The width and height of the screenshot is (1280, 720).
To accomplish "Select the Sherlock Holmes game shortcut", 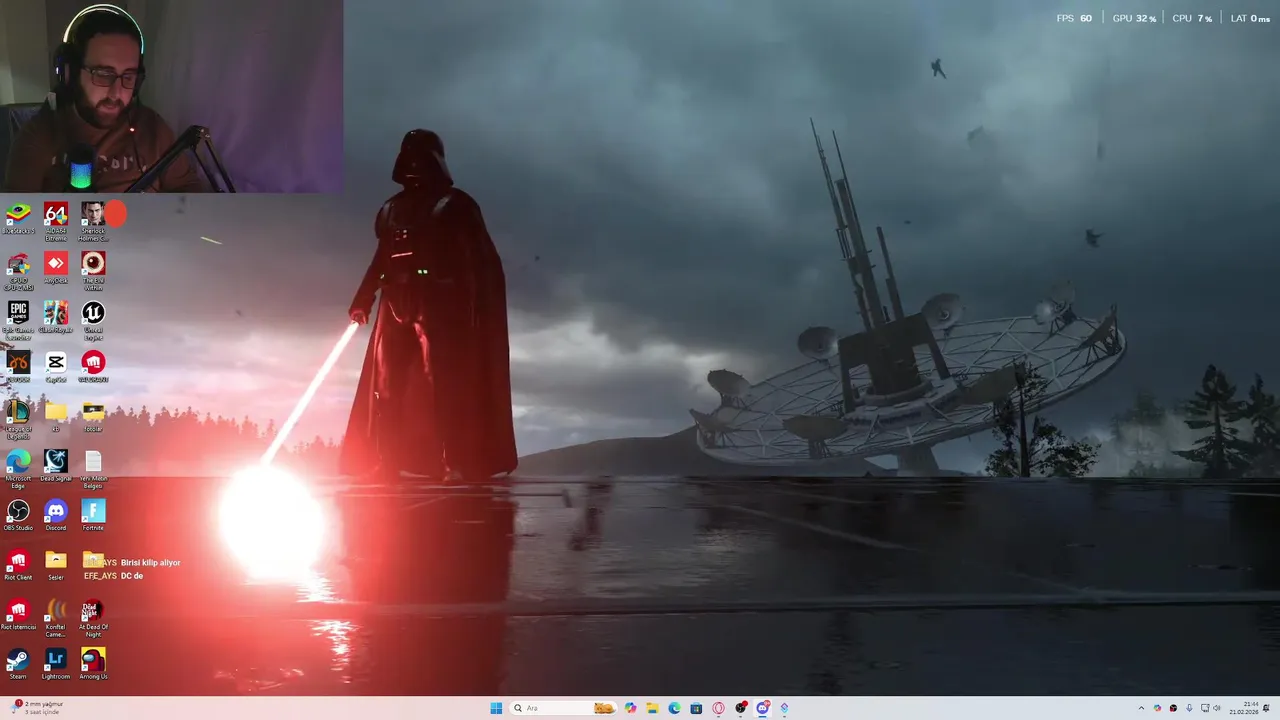I will coord(93,221).
